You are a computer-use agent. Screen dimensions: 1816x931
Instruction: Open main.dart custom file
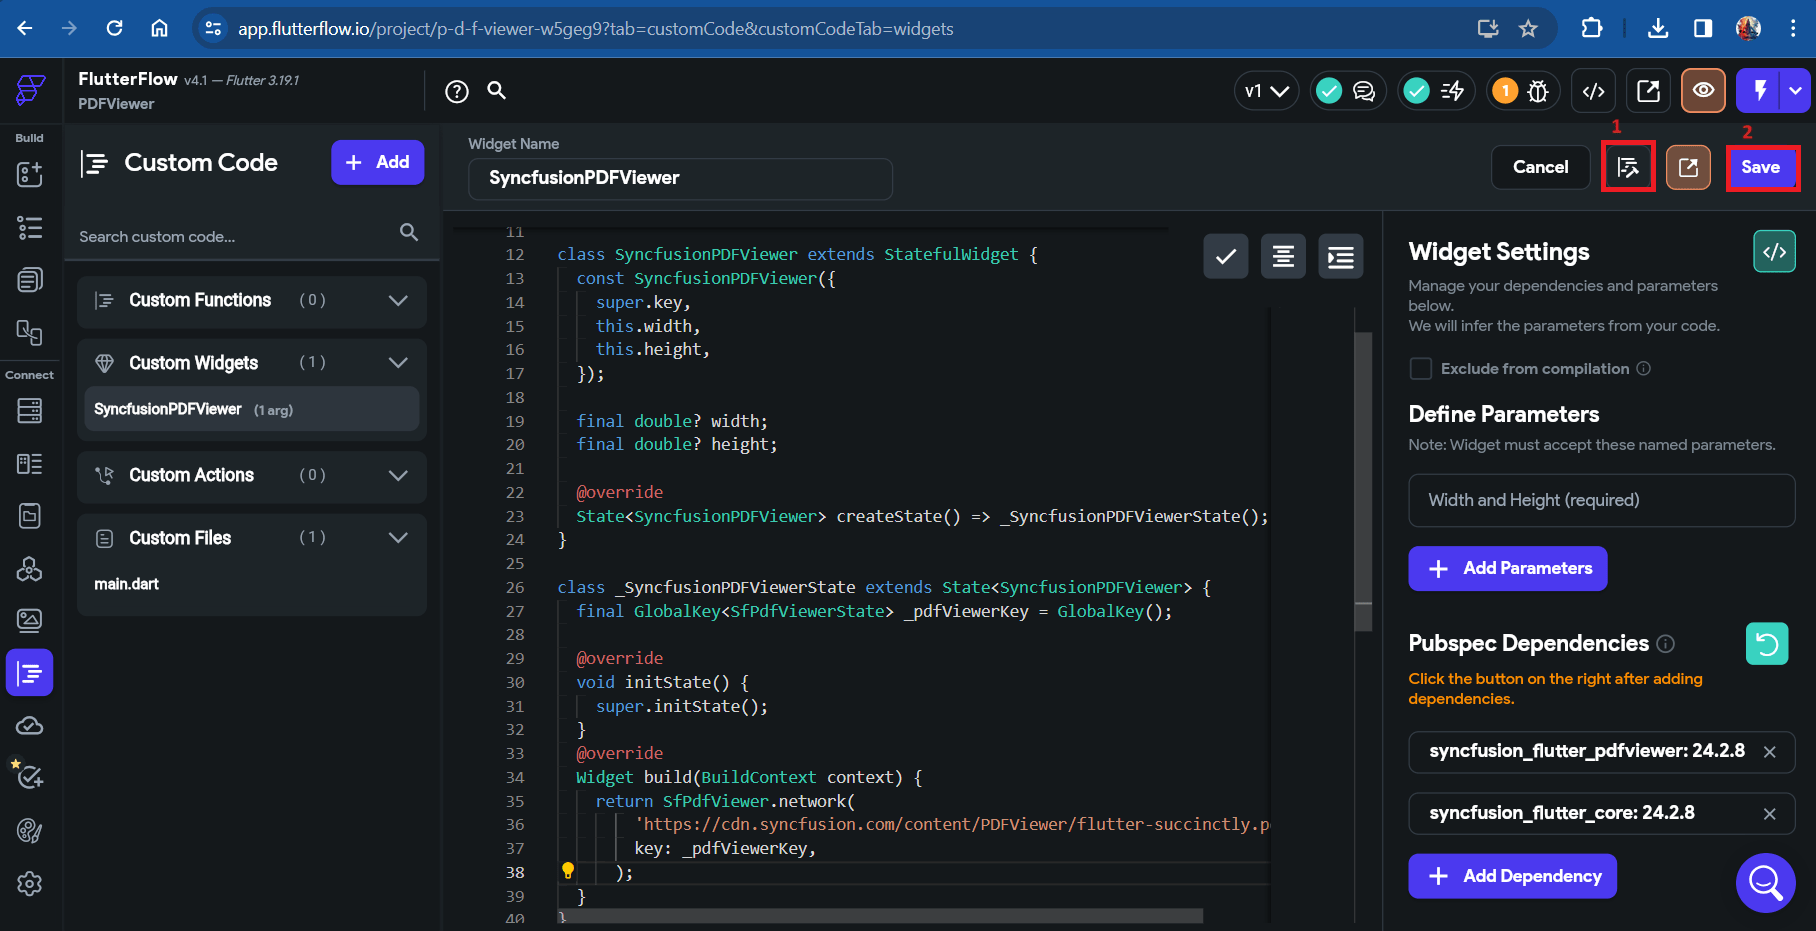(127, 584)
